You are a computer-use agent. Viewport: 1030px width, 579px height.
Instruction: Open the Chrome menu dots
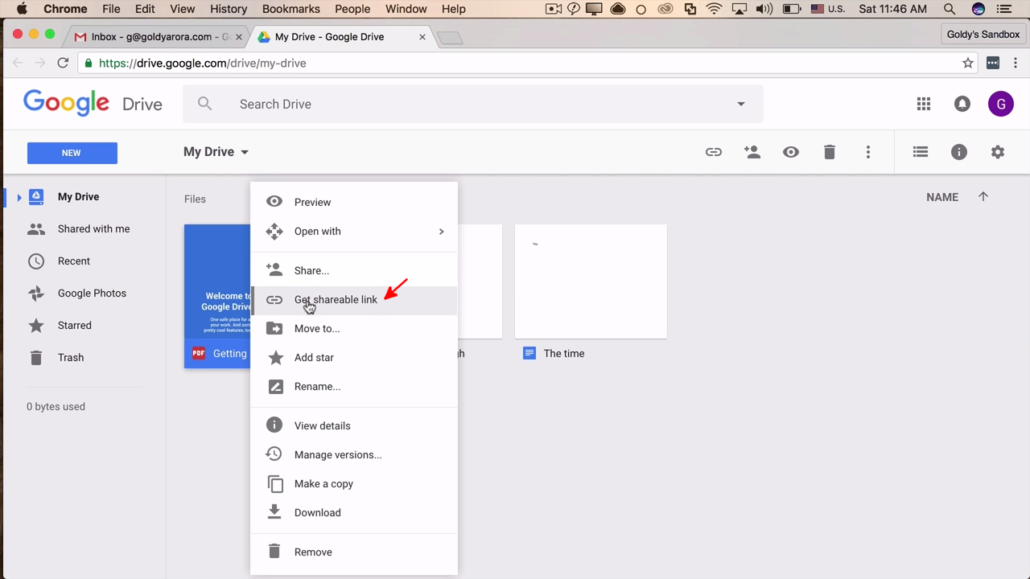pyautogui.click(x=1016, y=63)
